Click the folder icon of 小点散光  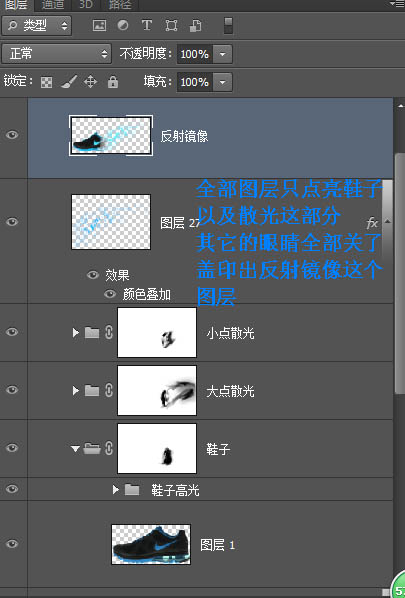pos(92,333)
